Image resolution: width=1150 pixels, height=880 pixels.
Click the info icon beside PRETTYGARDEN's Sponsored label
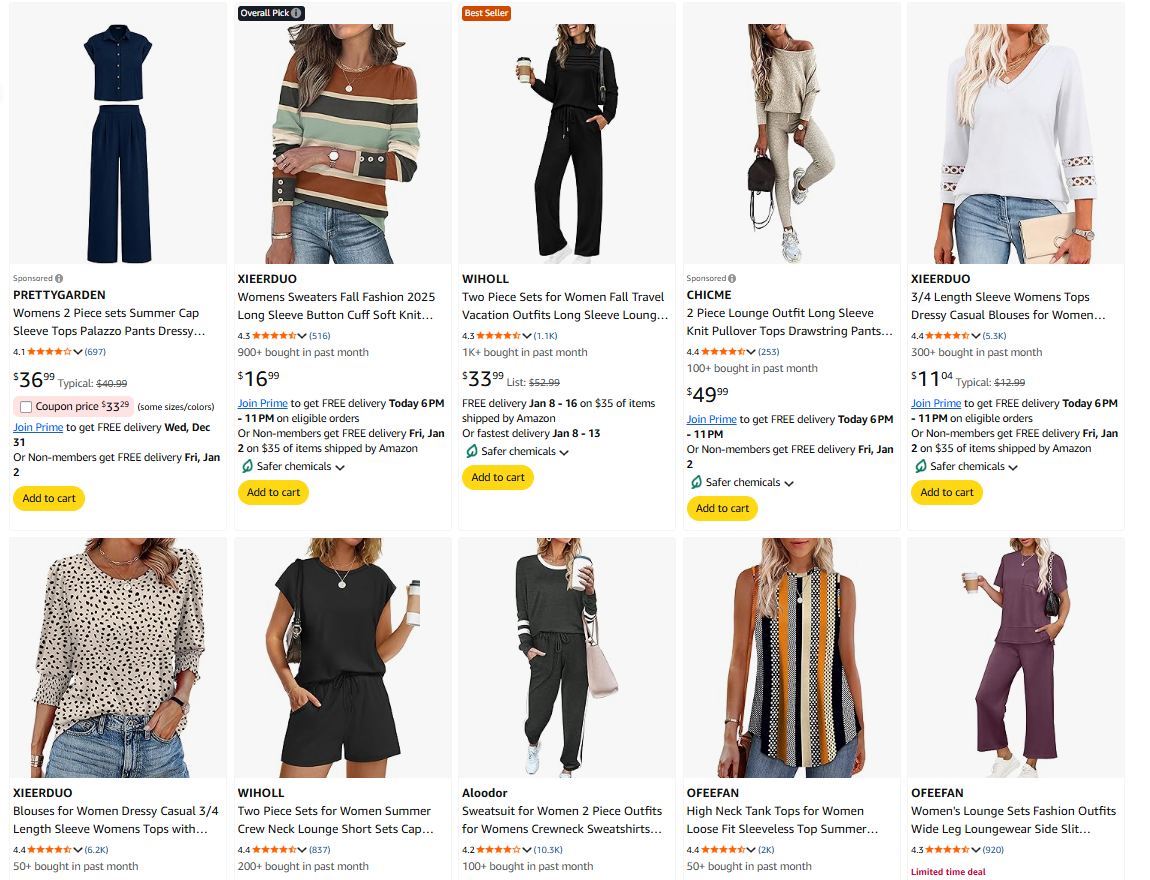(x=59, y=278)
